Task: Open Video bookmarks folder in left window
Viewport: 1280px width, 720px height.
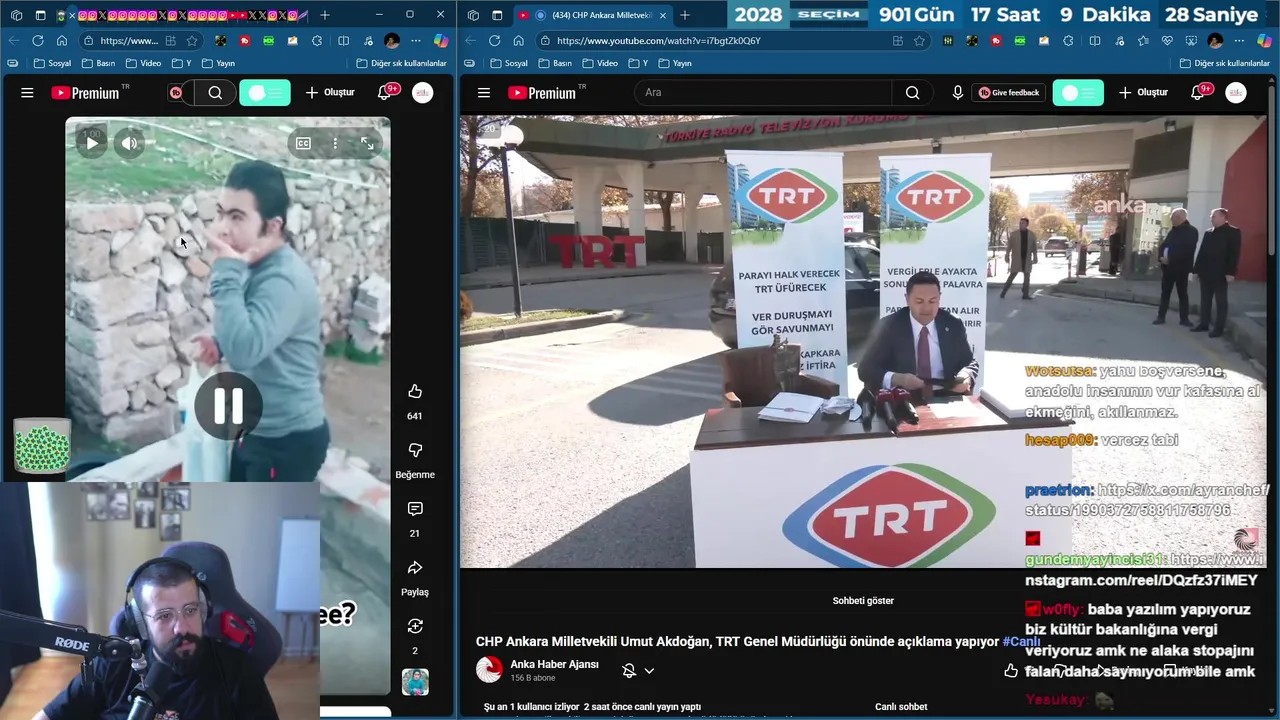Action: click(x=143, y=63)
